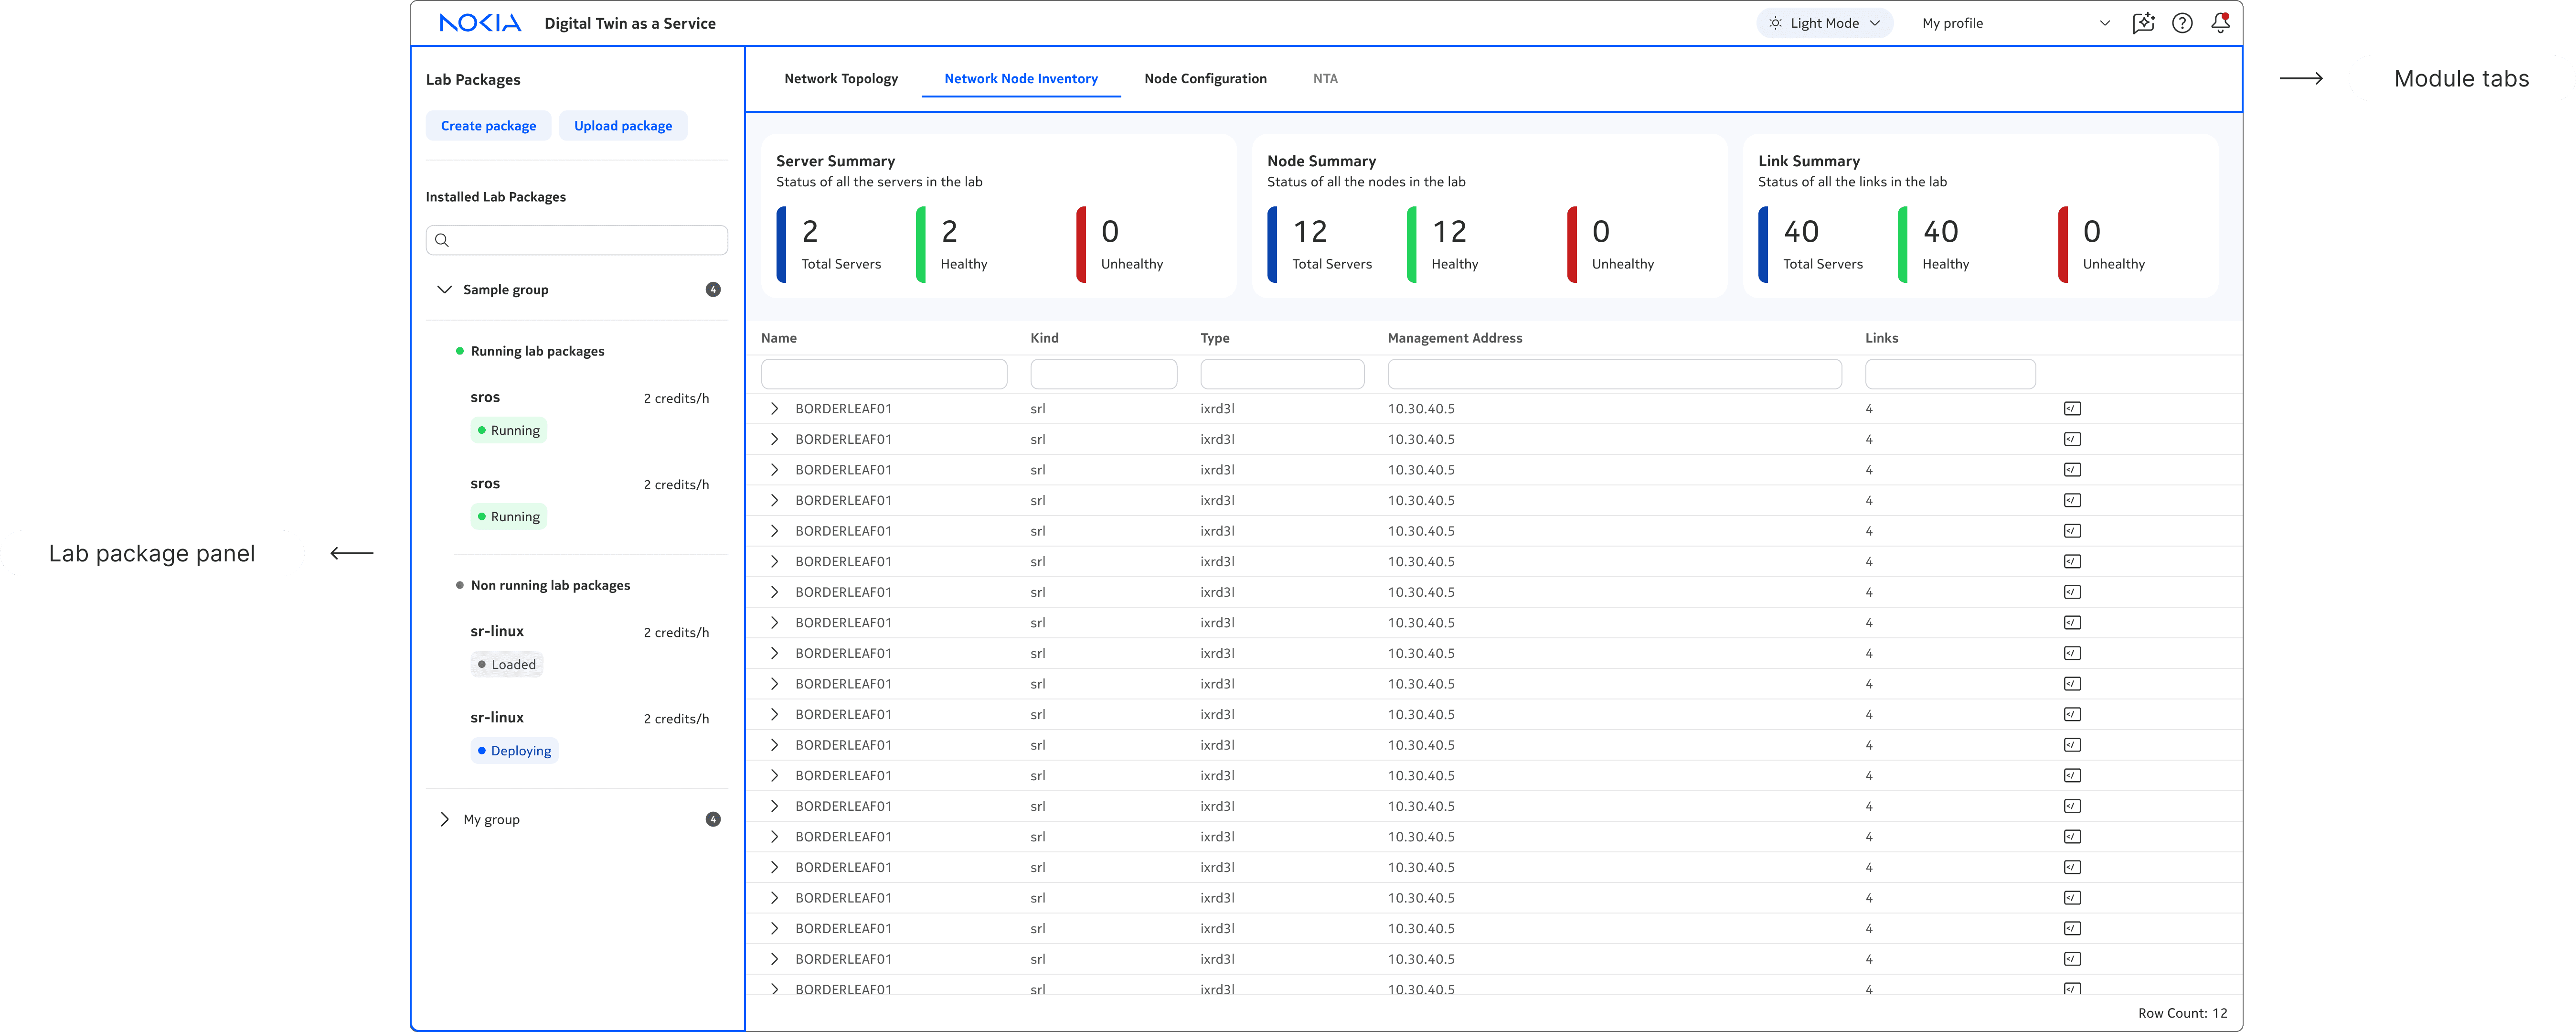The height and width of the screenshot is (1032, 2576).
Task: Open the NTA tab
Action: tap(1324, 78)
